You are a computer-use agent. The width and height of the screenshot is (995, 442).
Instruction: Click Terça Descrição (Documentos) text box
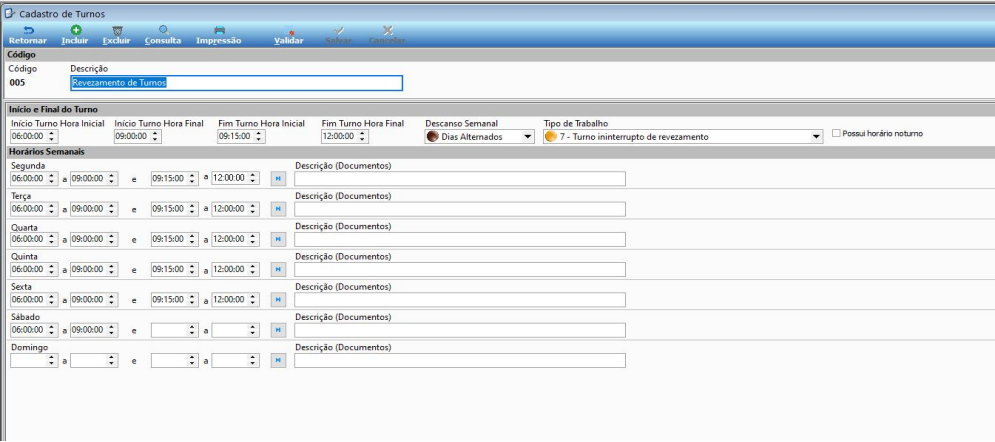[x=460, y=209]
